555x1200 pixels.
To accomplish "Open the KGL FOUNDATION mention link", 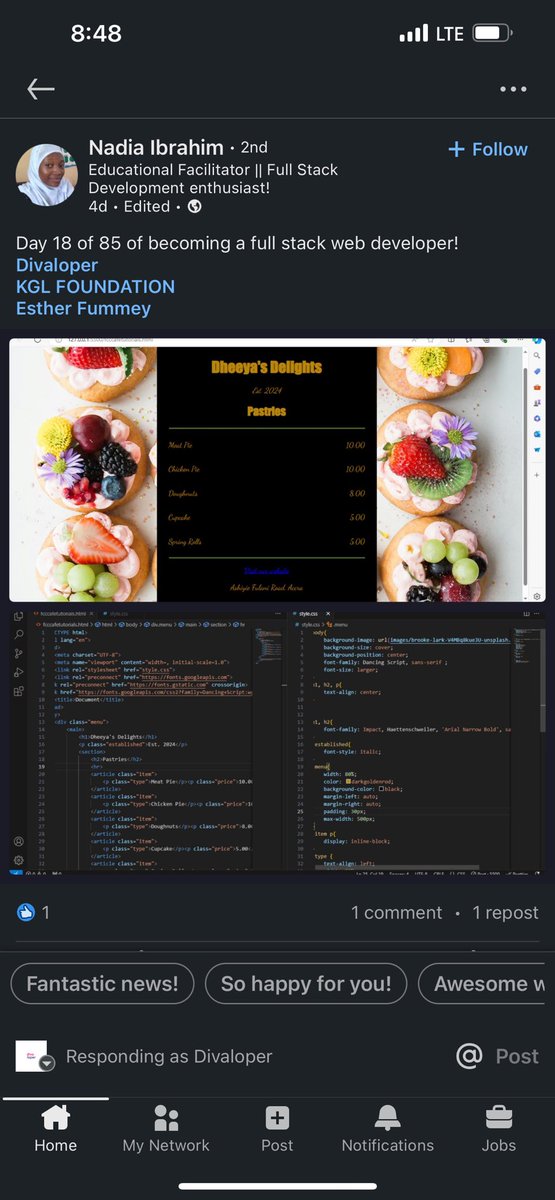I will pos(95,287).
